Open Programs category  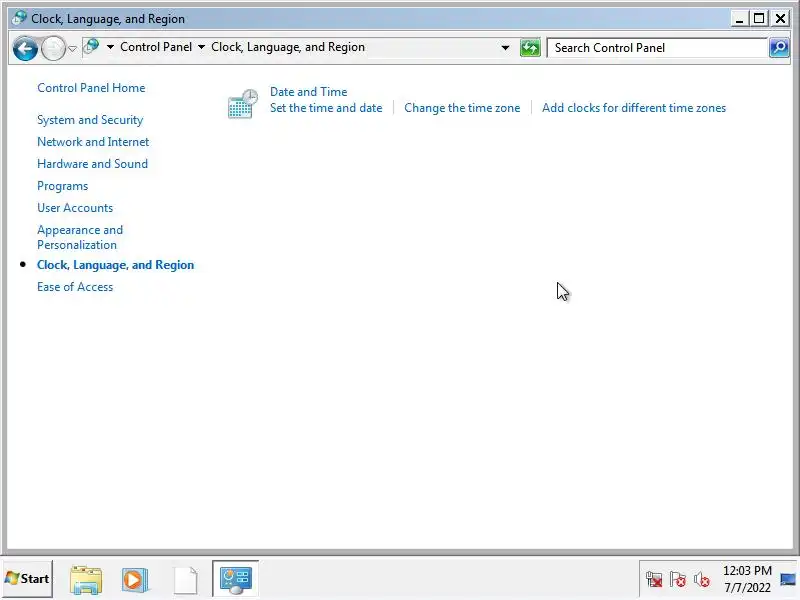coord(62,186)
